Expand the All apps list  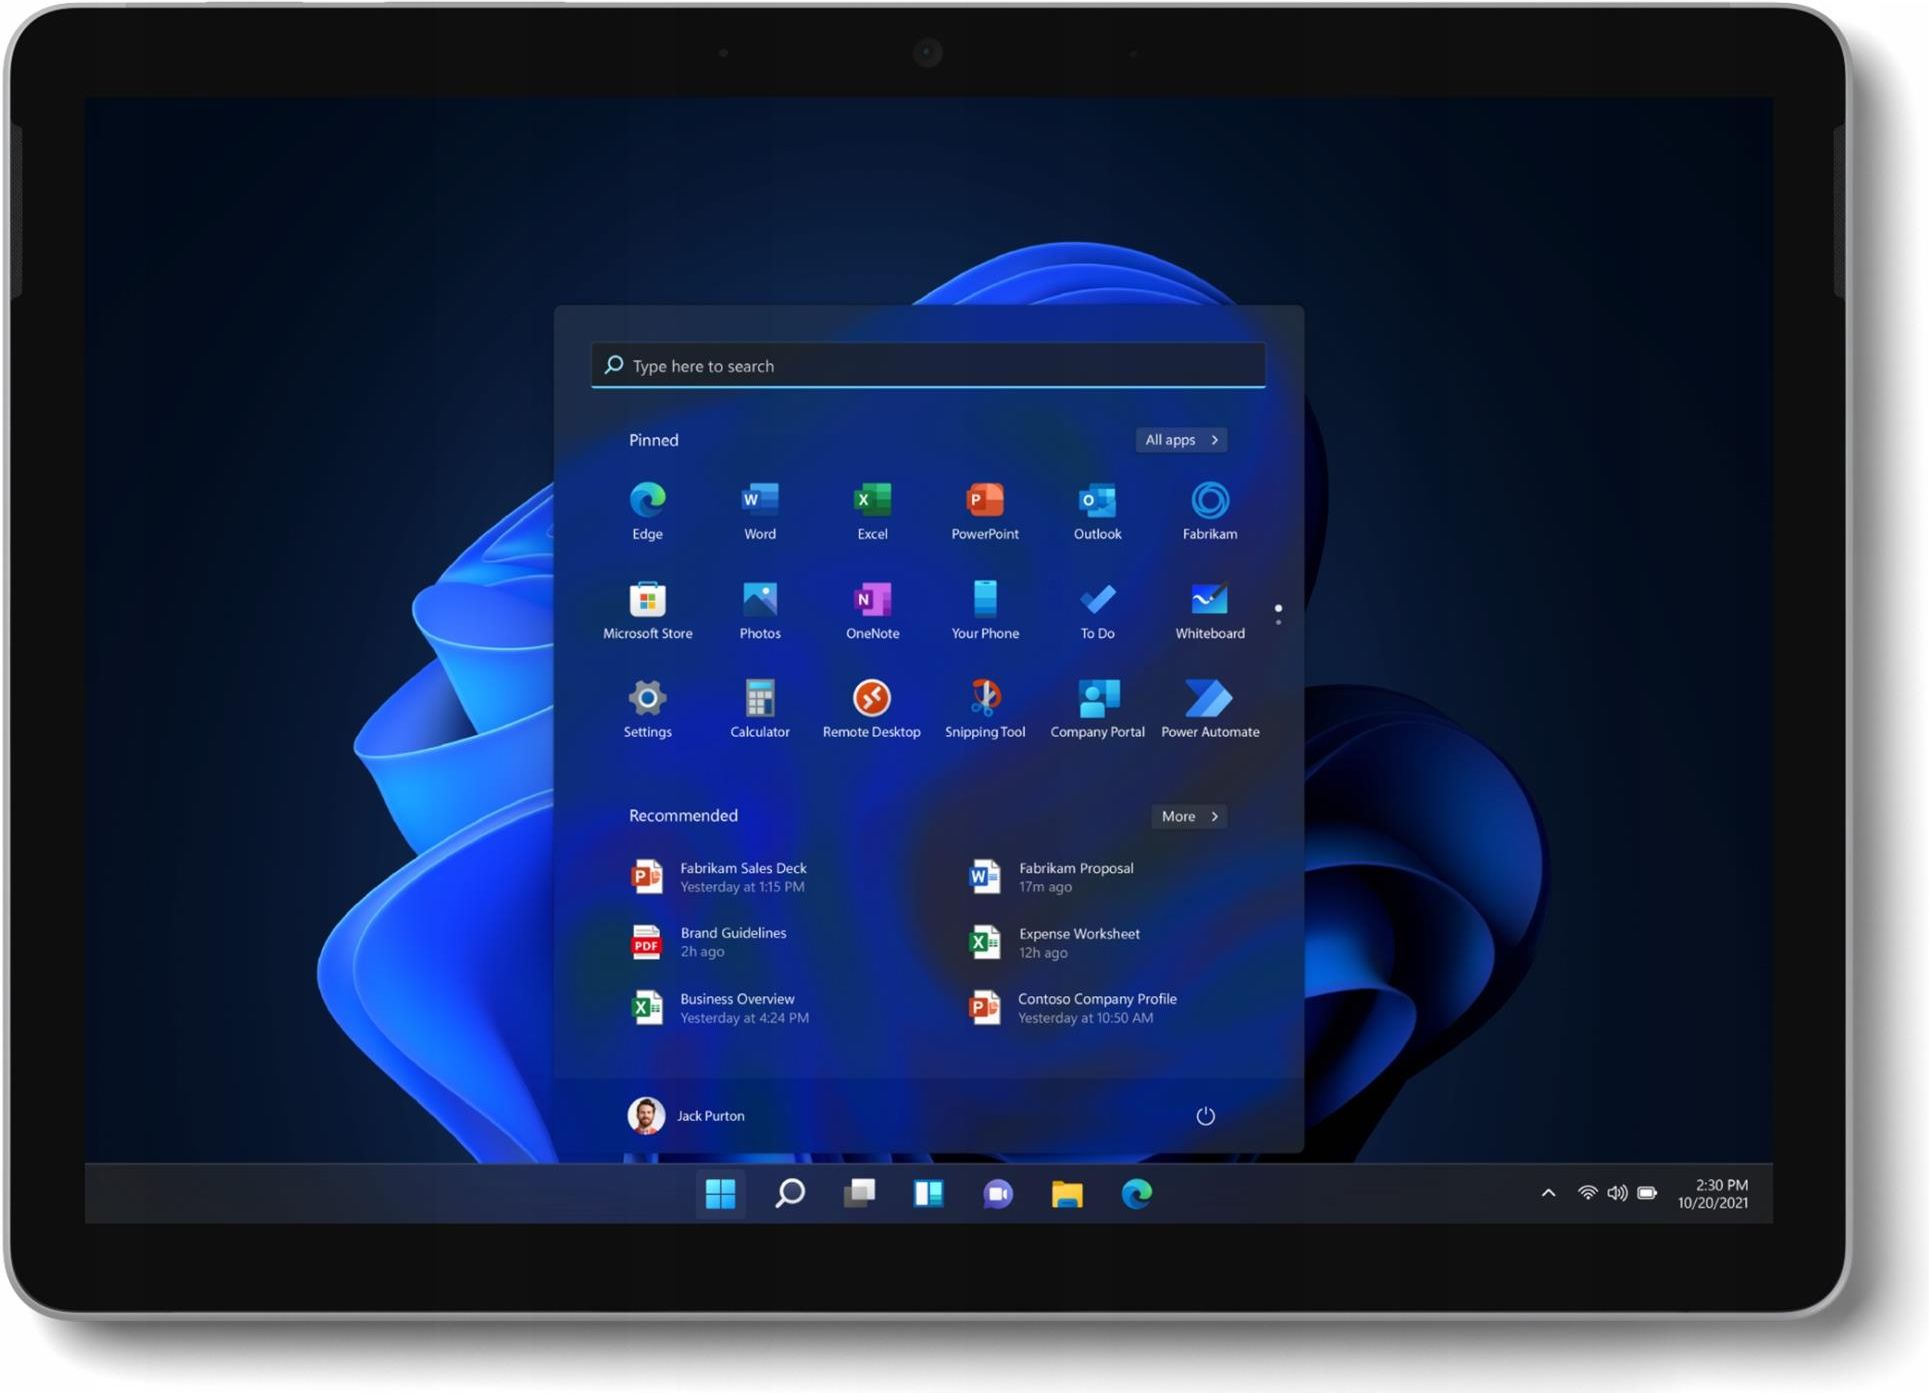tap(1181, 440)
